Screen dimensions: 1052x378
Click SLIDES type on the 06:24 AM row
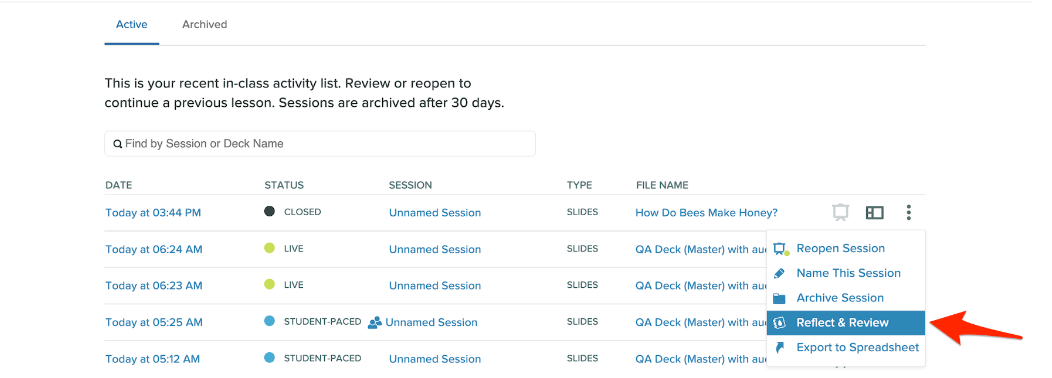click(582, 248)
